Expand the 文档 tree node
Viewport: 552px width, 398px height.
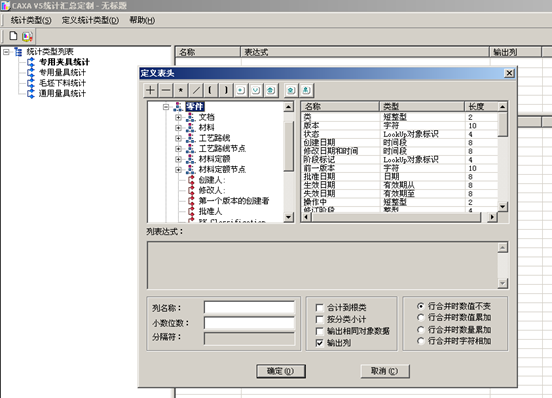pyautogui.click(x=178, y=117)
